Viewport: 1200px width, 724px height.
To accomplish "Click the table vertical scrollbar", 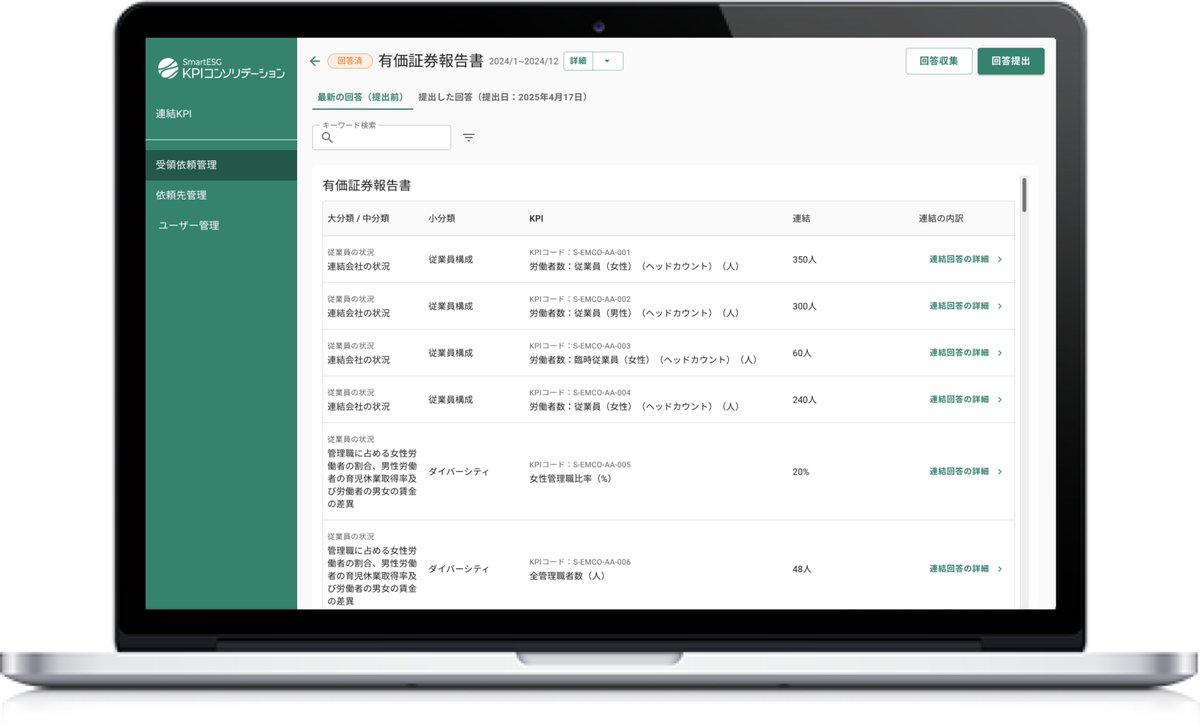I will click(1024, 194).
